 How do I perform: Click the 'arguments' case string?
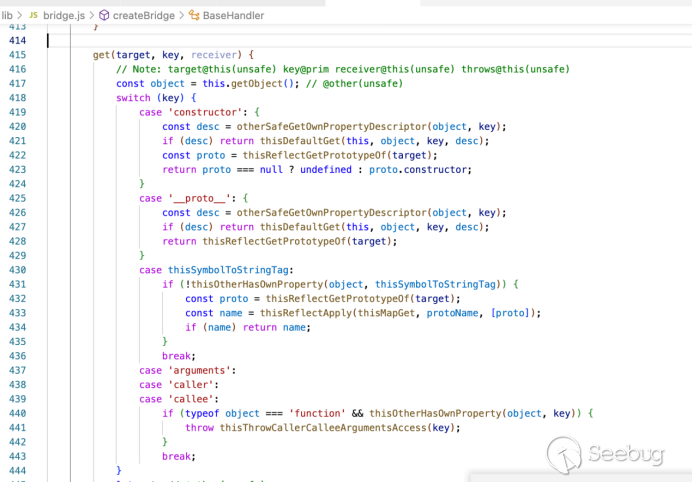click(x=199, y=370)
